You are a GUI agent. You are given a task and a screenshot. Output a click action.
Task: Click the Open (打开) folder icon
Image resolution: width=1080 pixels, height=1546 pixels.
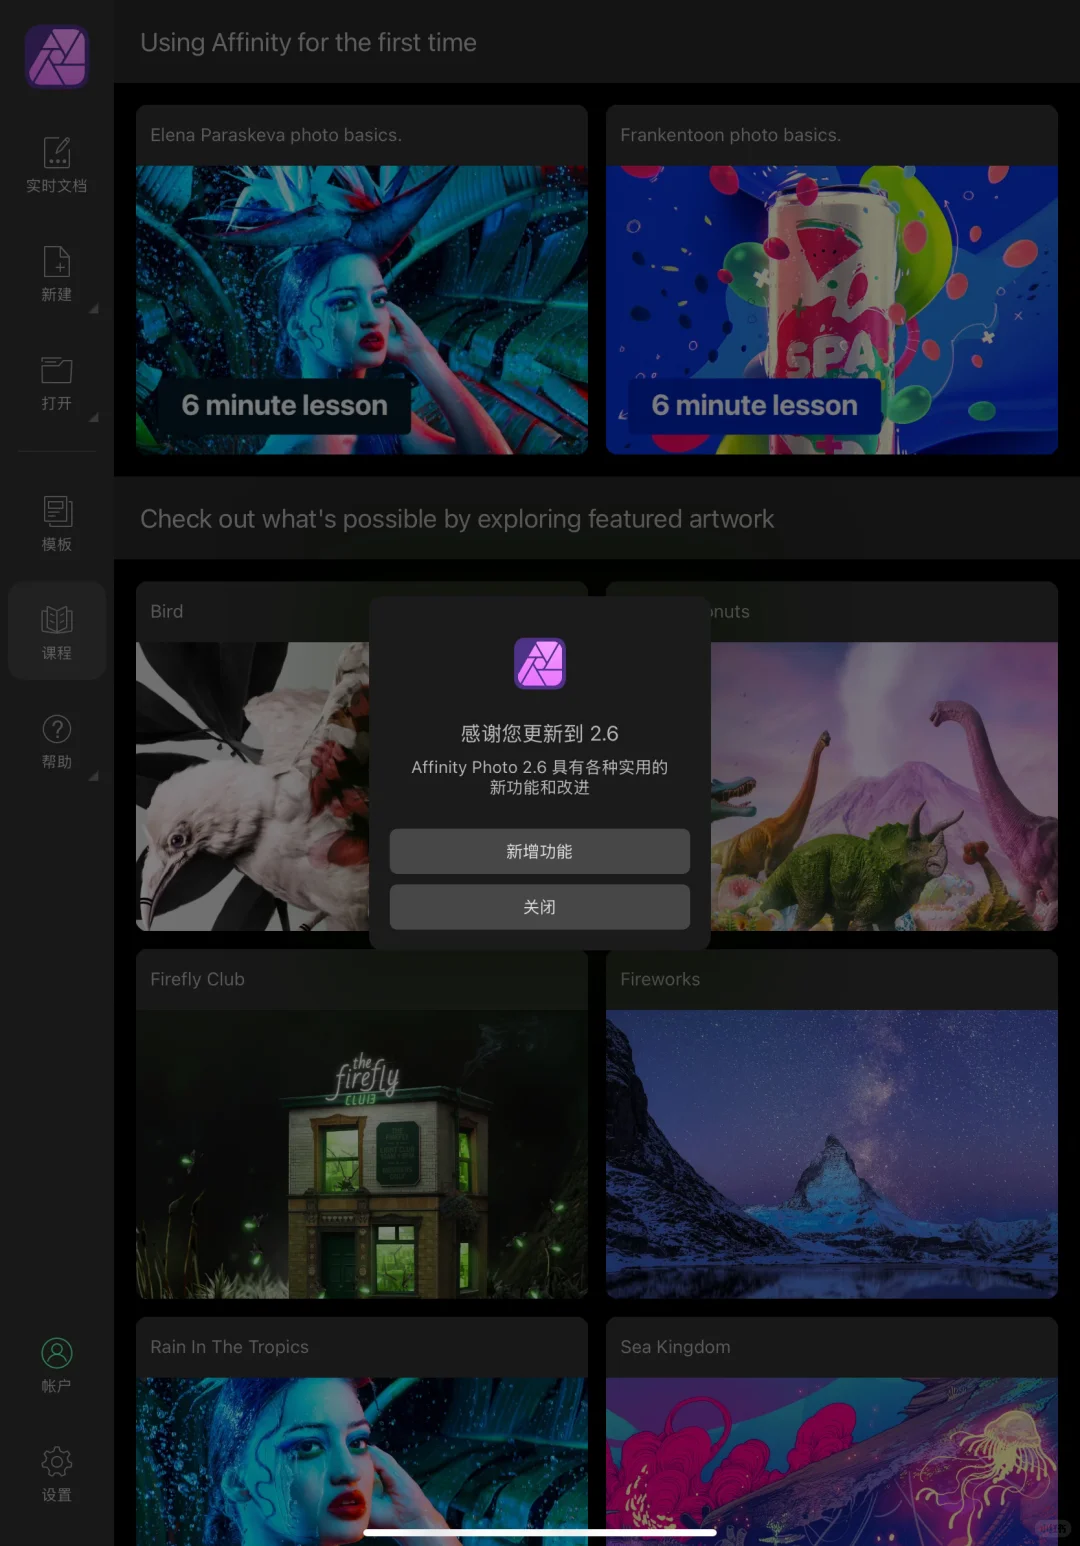click(57, 383)
